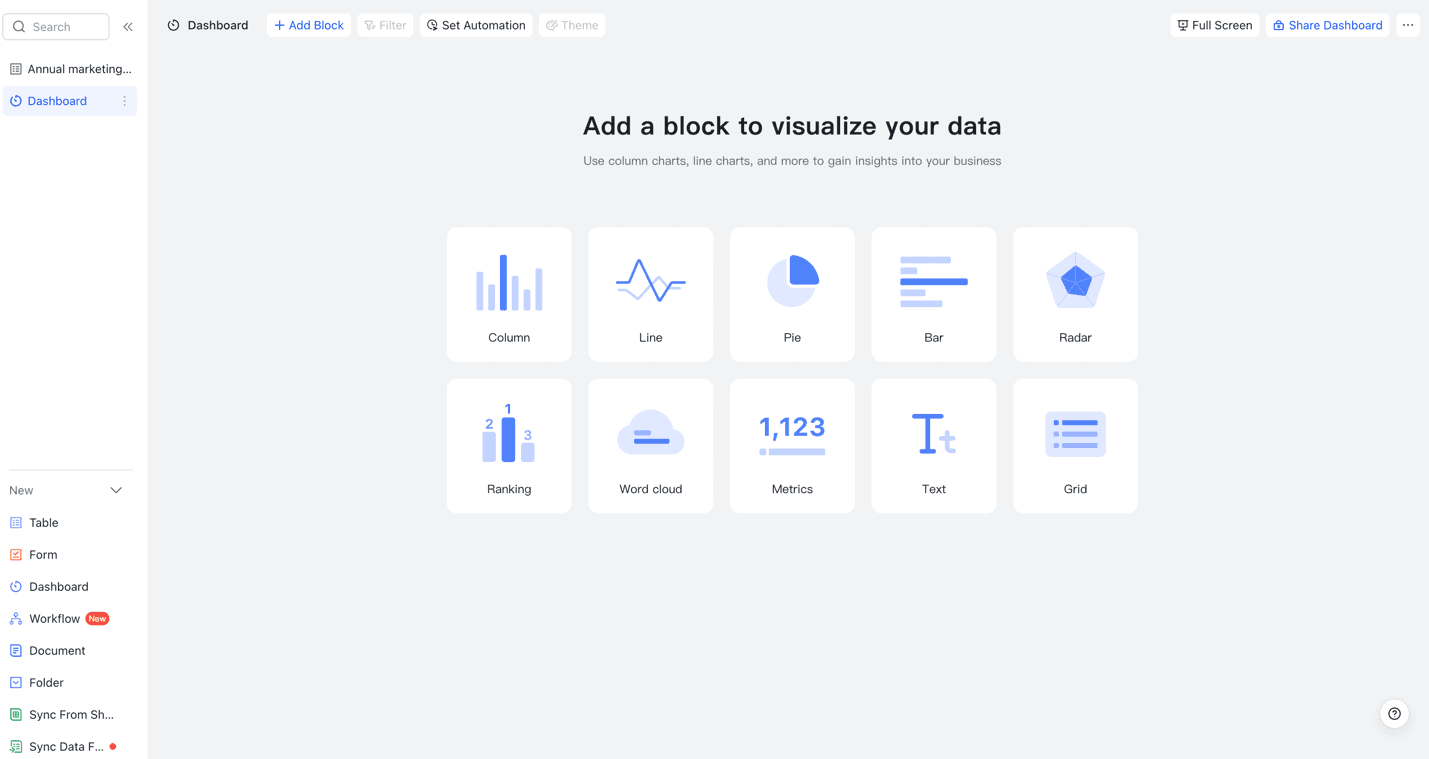Collapse the New section in the sidebar
1429x759 pixels.
(115, 490)
